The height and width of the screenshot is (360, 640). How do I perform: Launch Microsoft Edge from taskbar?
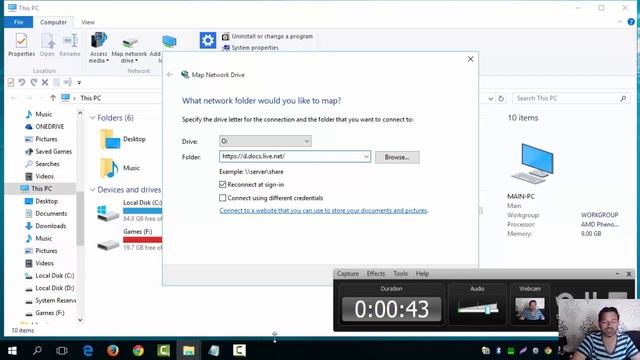[88, 350]
